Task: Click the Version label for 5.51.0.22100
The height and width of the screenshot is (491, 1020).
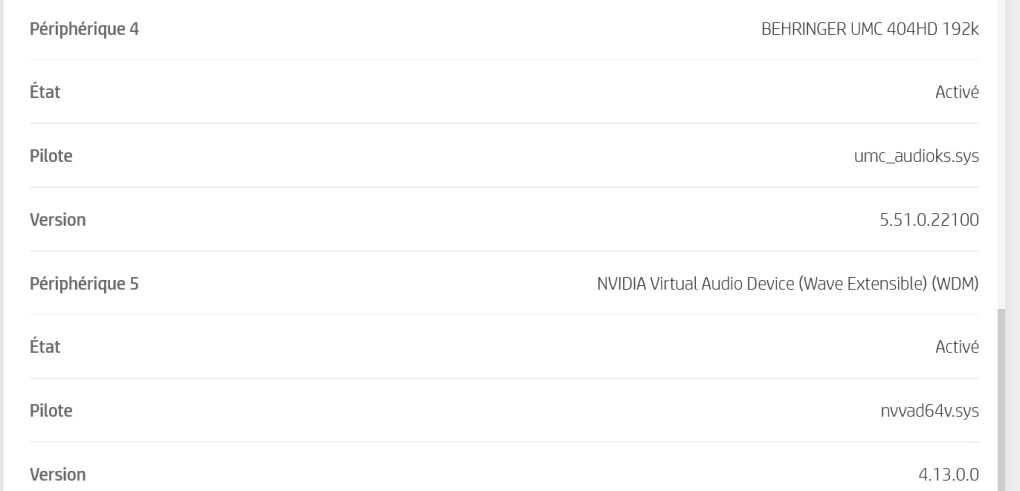Action: 57,219
